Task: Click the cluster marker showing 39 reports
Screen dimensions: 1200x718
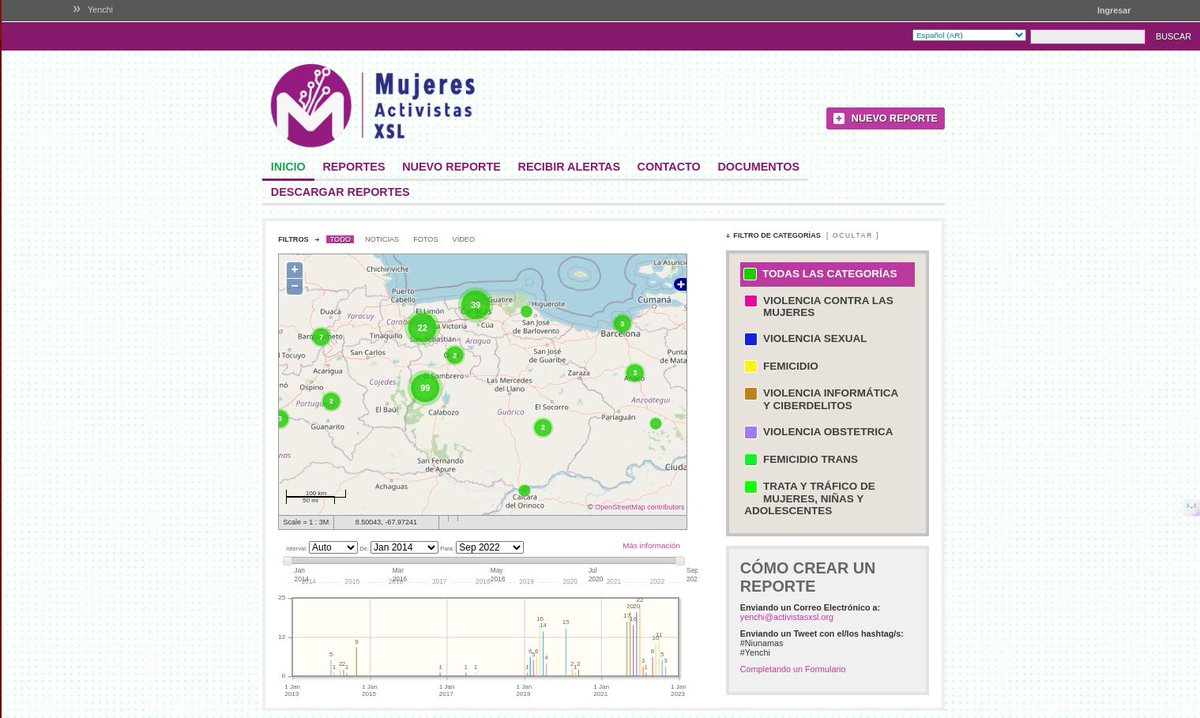Action: click(474, 303)
